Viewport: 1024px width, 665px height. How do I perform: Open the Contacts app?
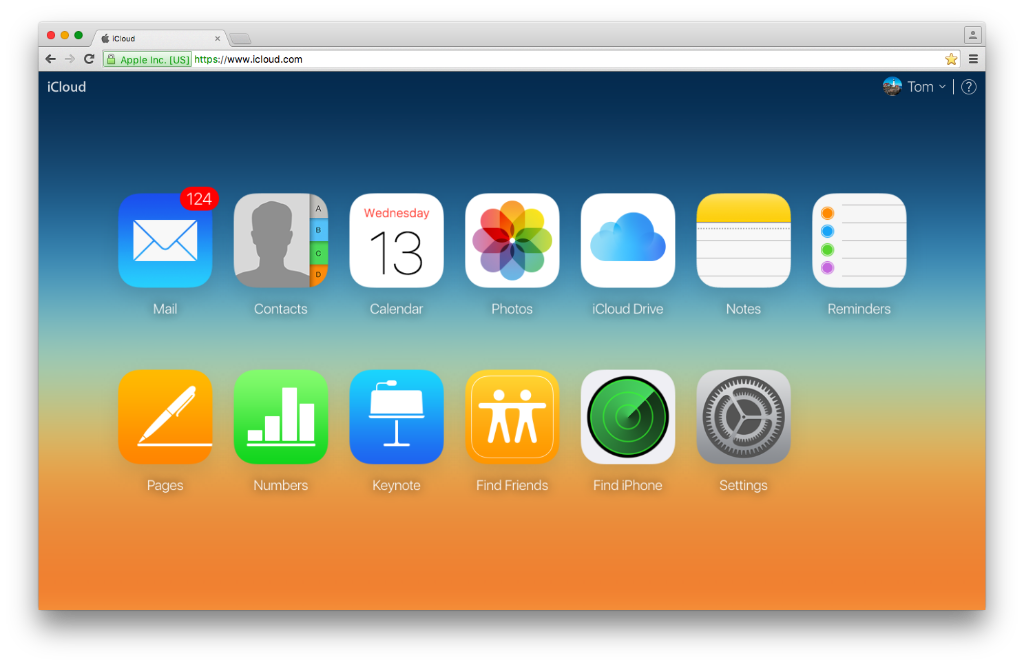pos(281,240)
